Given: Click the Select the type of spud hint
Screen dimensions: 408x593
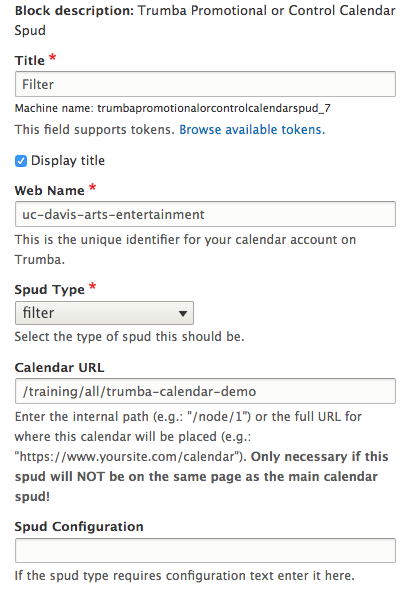Looking at the screenshot, I should pos(129,336).
